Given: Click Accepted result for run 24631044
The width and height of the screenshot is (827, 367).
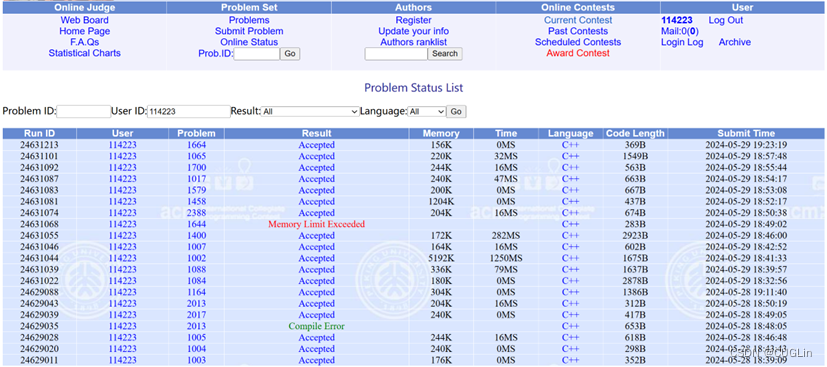Looking at the screenshot, I should [316, 258].
